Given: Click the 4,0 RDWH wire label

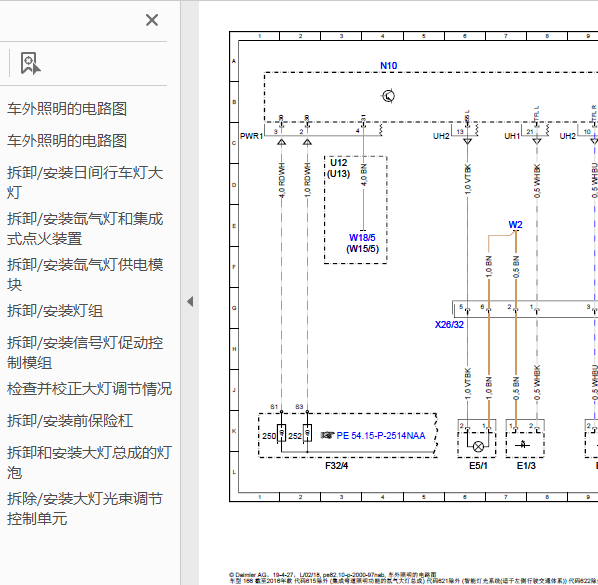Looking at the screenshot, I should point(282,180).
